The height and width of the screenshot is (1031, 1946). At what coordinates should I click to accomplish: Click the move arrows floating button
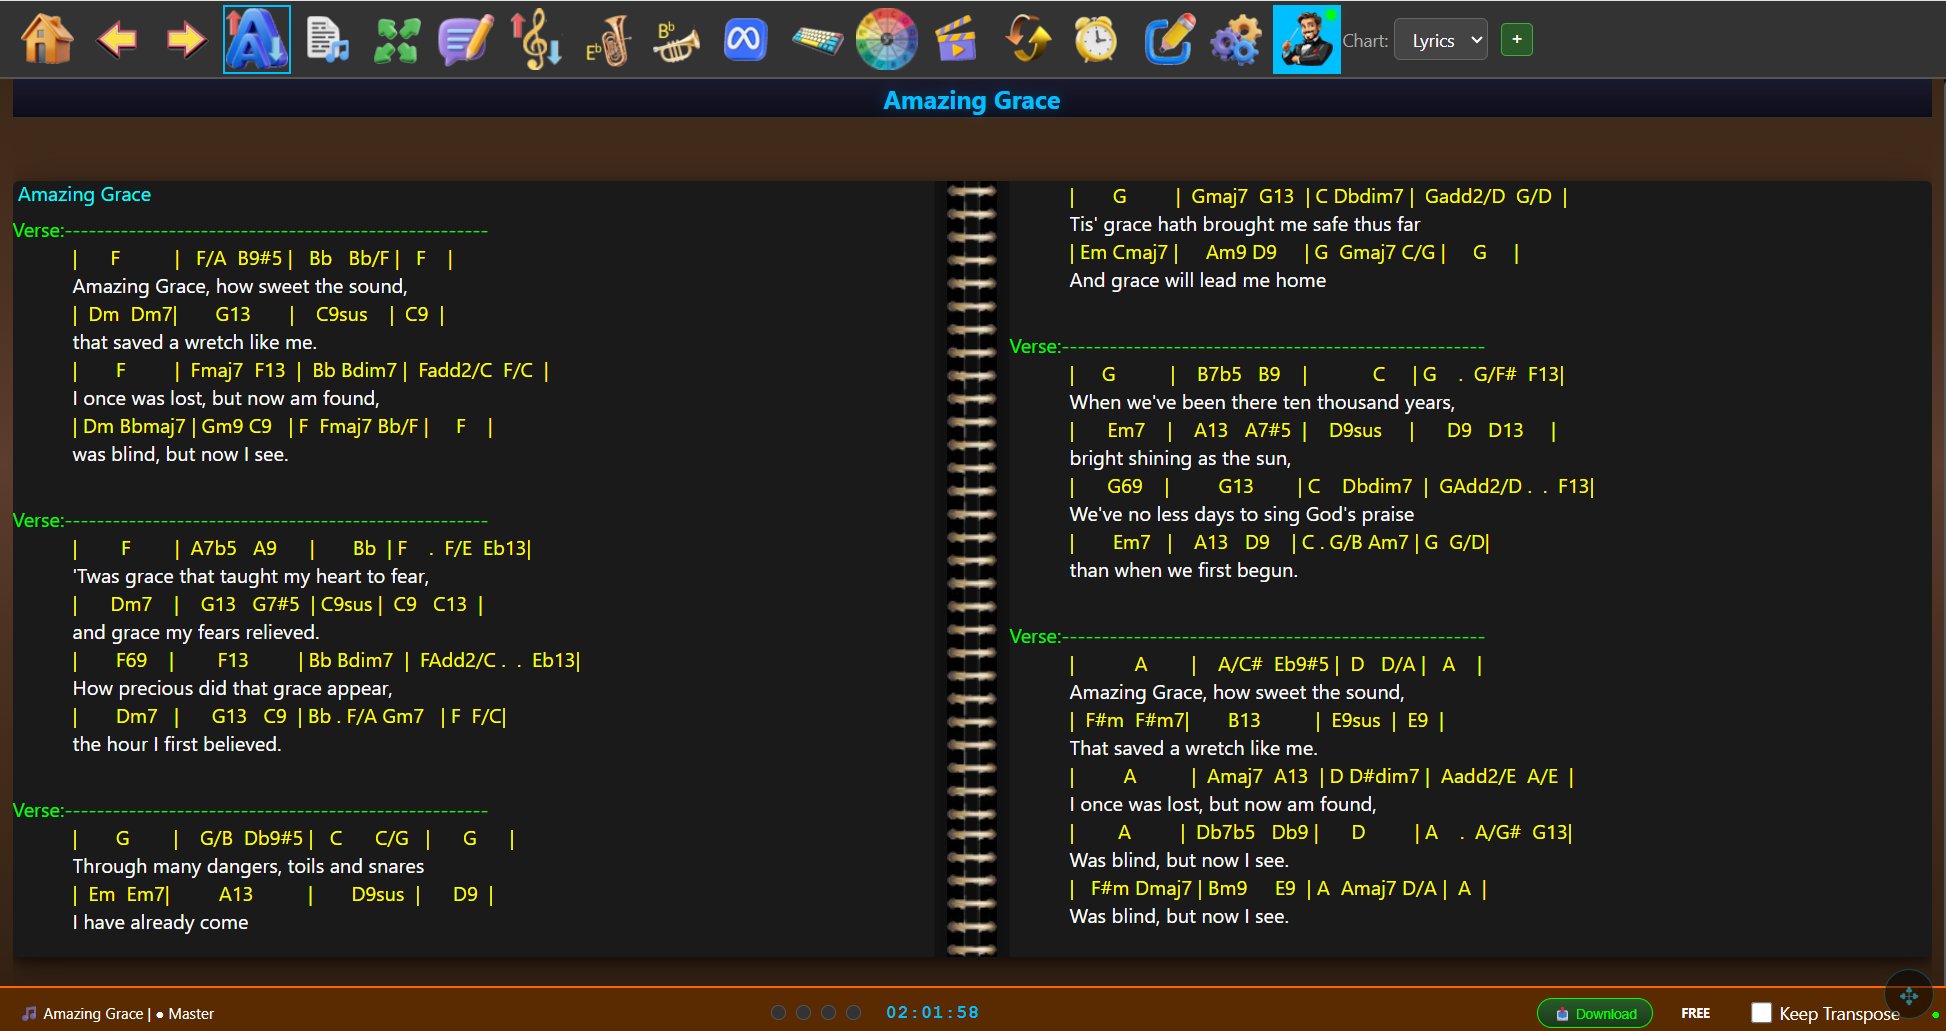coord(1908,996)
